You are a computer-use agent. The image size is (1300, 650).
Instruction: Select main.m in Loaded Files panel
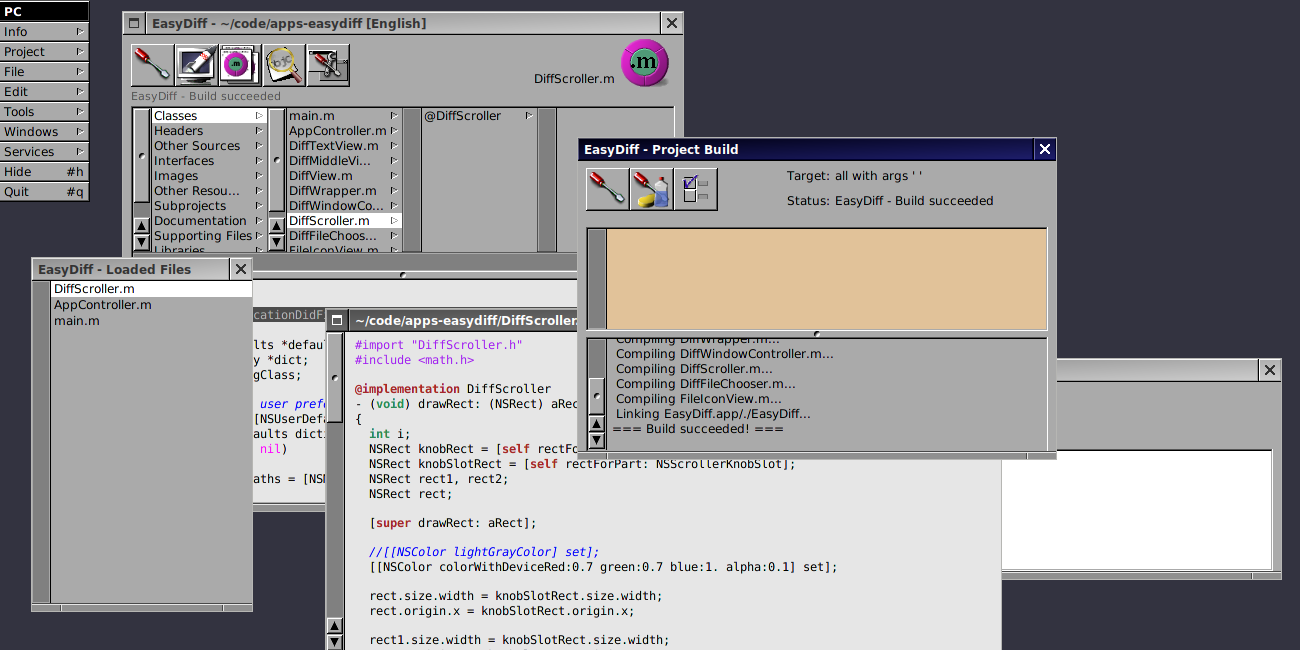coord(77,321)
